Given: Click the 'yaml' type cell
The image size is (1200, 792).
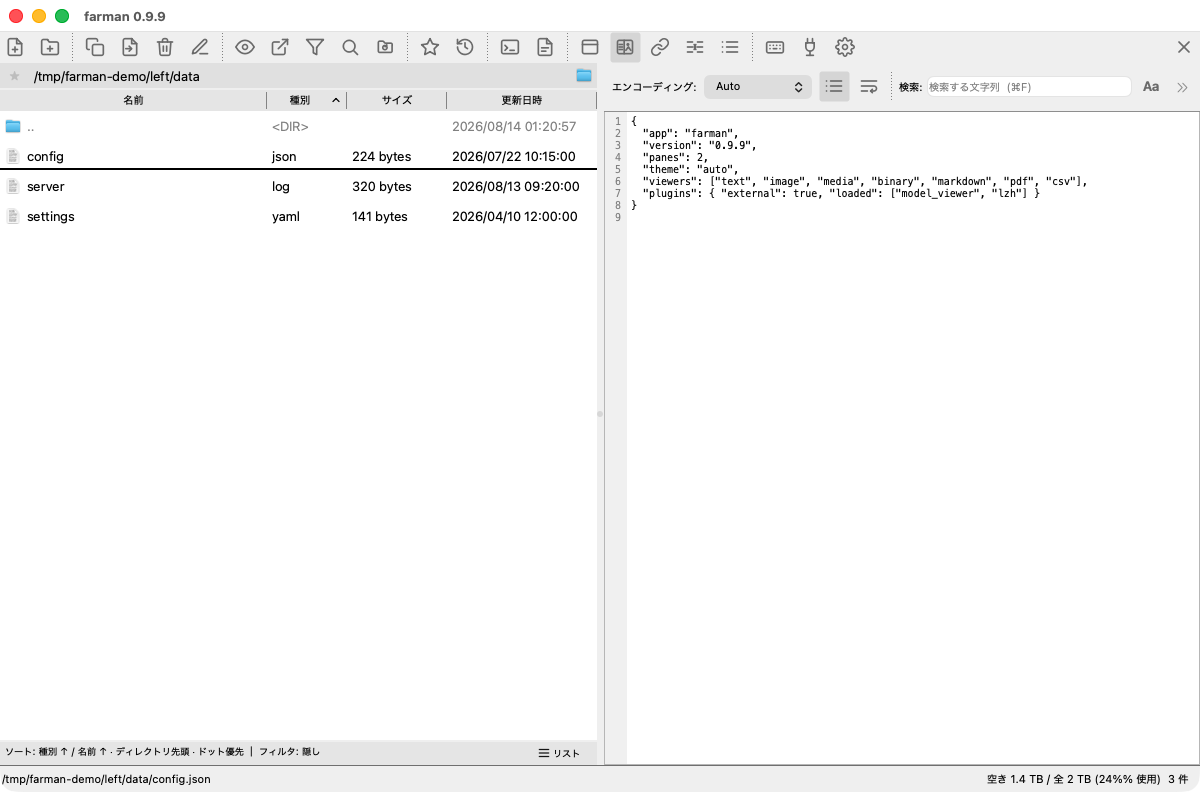Looking at the screenshot, I should point(285,217).
